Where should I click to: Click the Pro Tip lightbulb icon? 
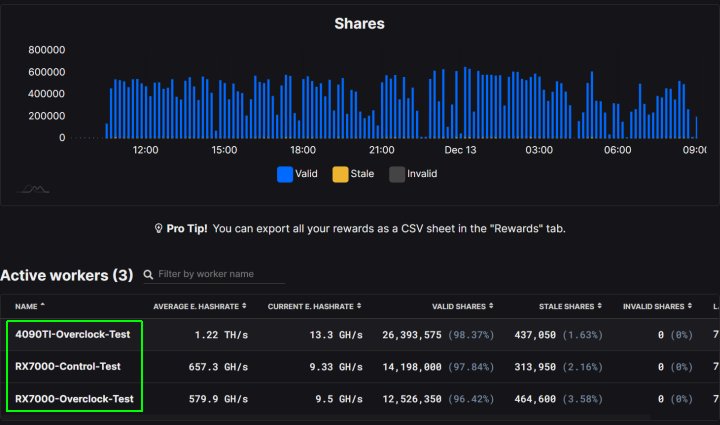(x=158, y=229)
